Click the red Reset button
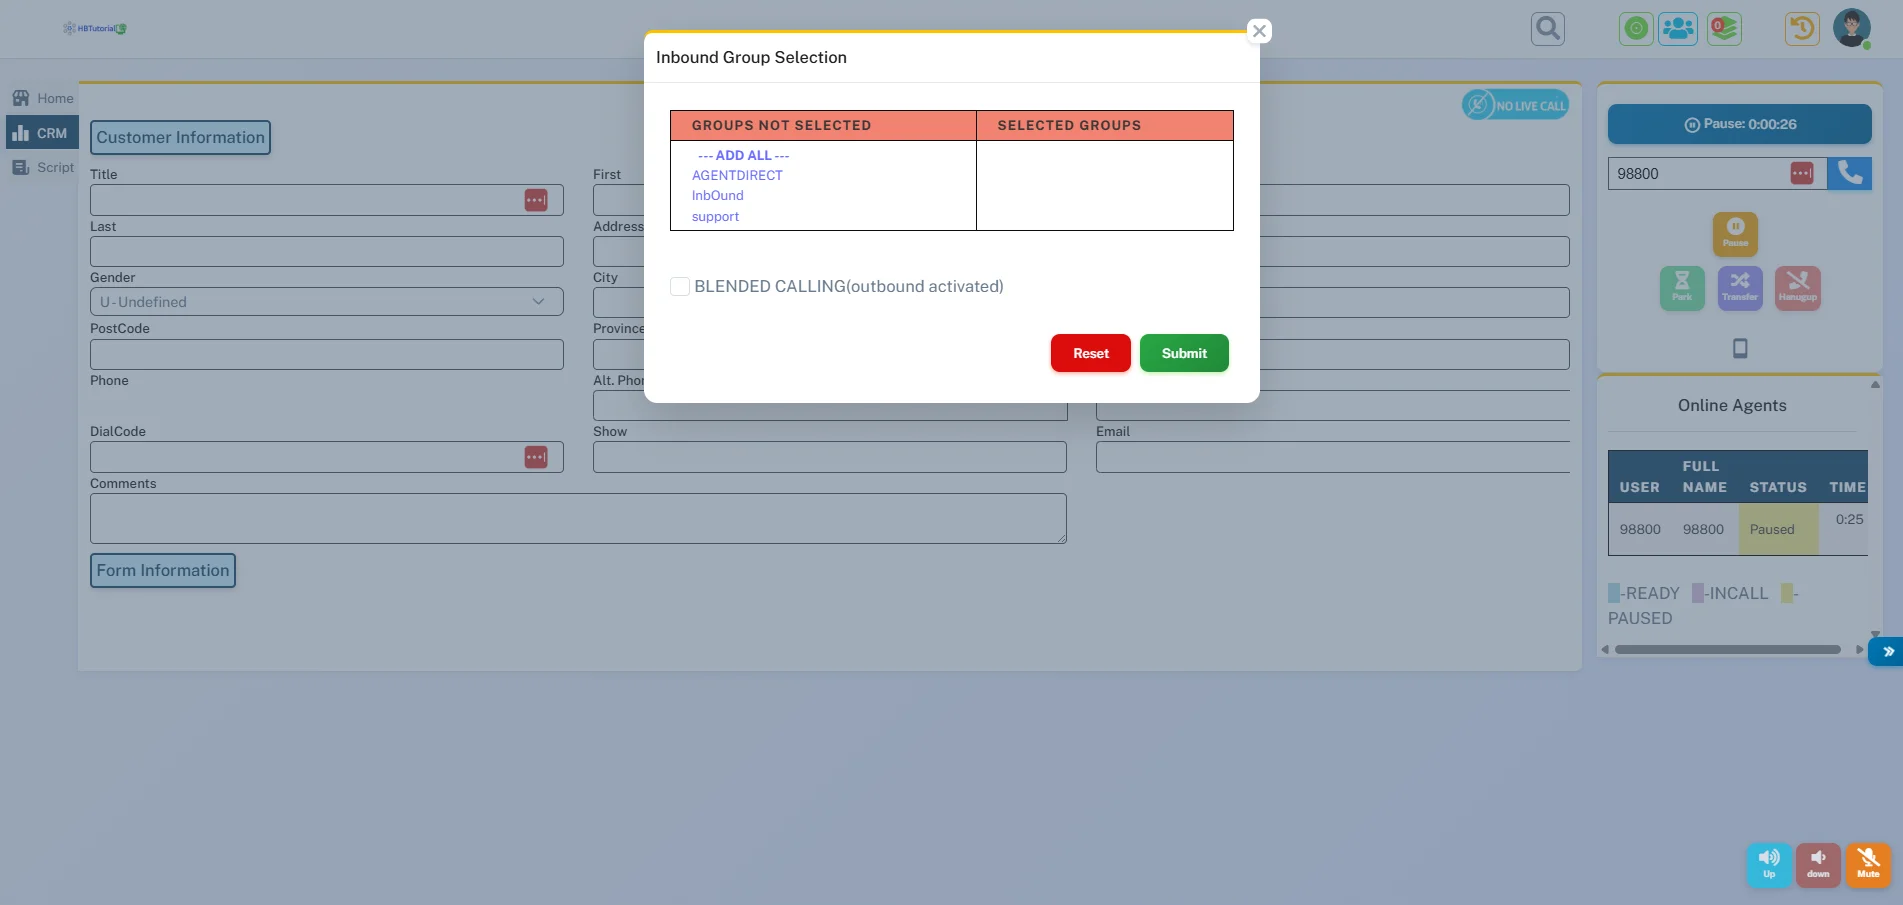 coord(1091,353)
